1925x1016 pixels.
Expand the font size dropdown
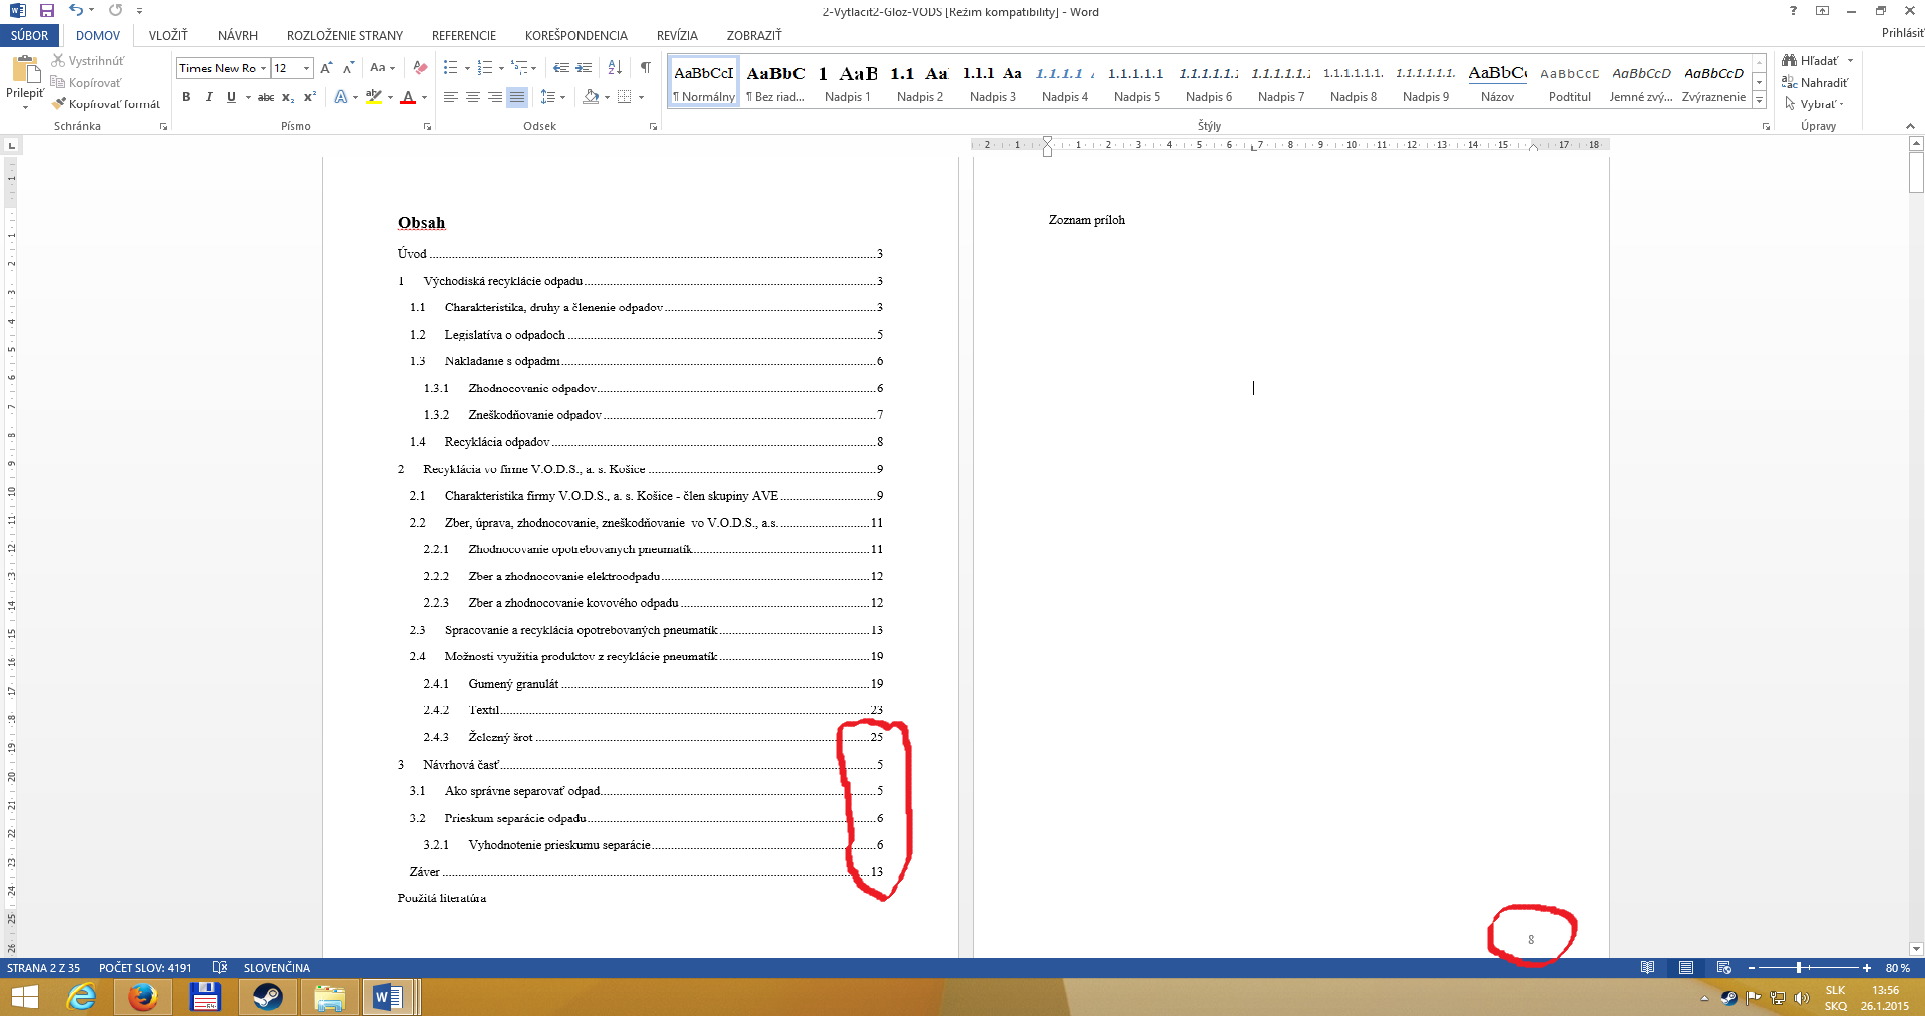(306, 68)
